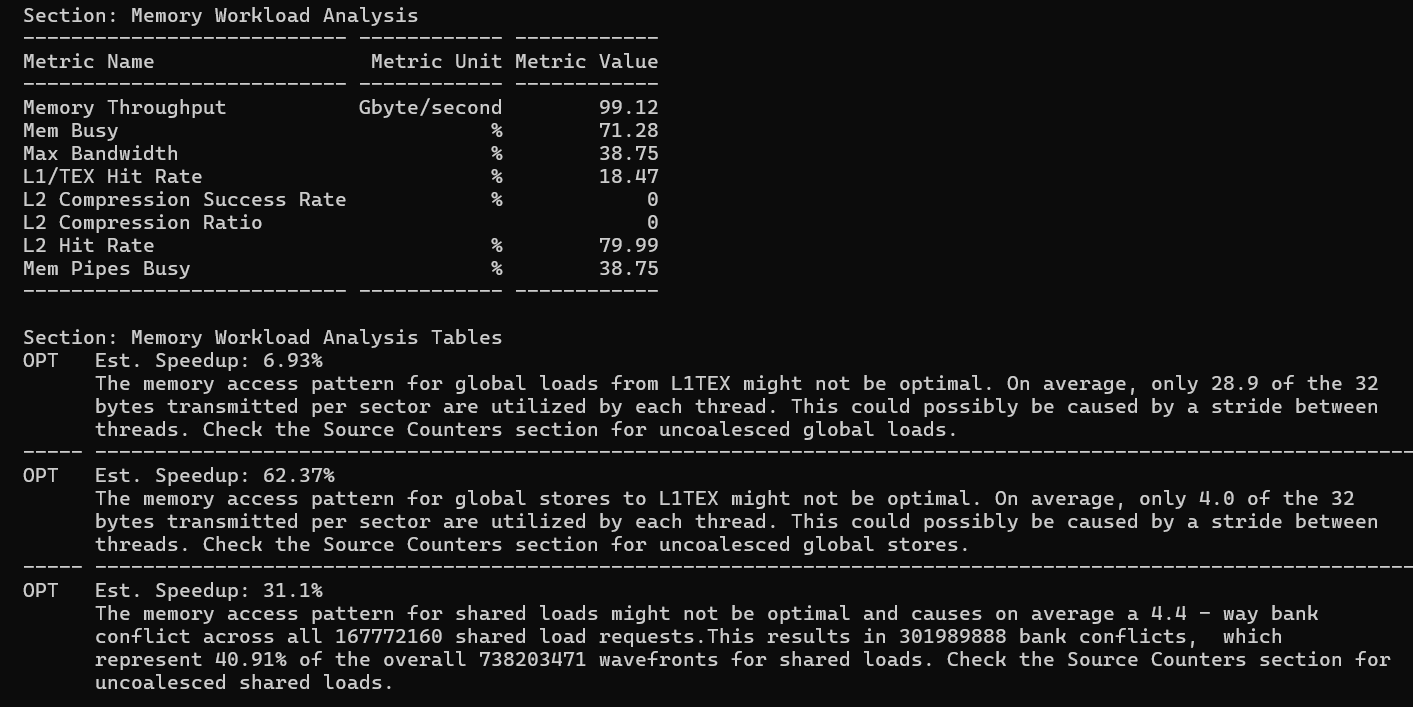The height and width of the screenshot is (707, 1413).
Task: Select the 'L1/TEX Hit Rate' metric name
Action: tap(113, 177)
